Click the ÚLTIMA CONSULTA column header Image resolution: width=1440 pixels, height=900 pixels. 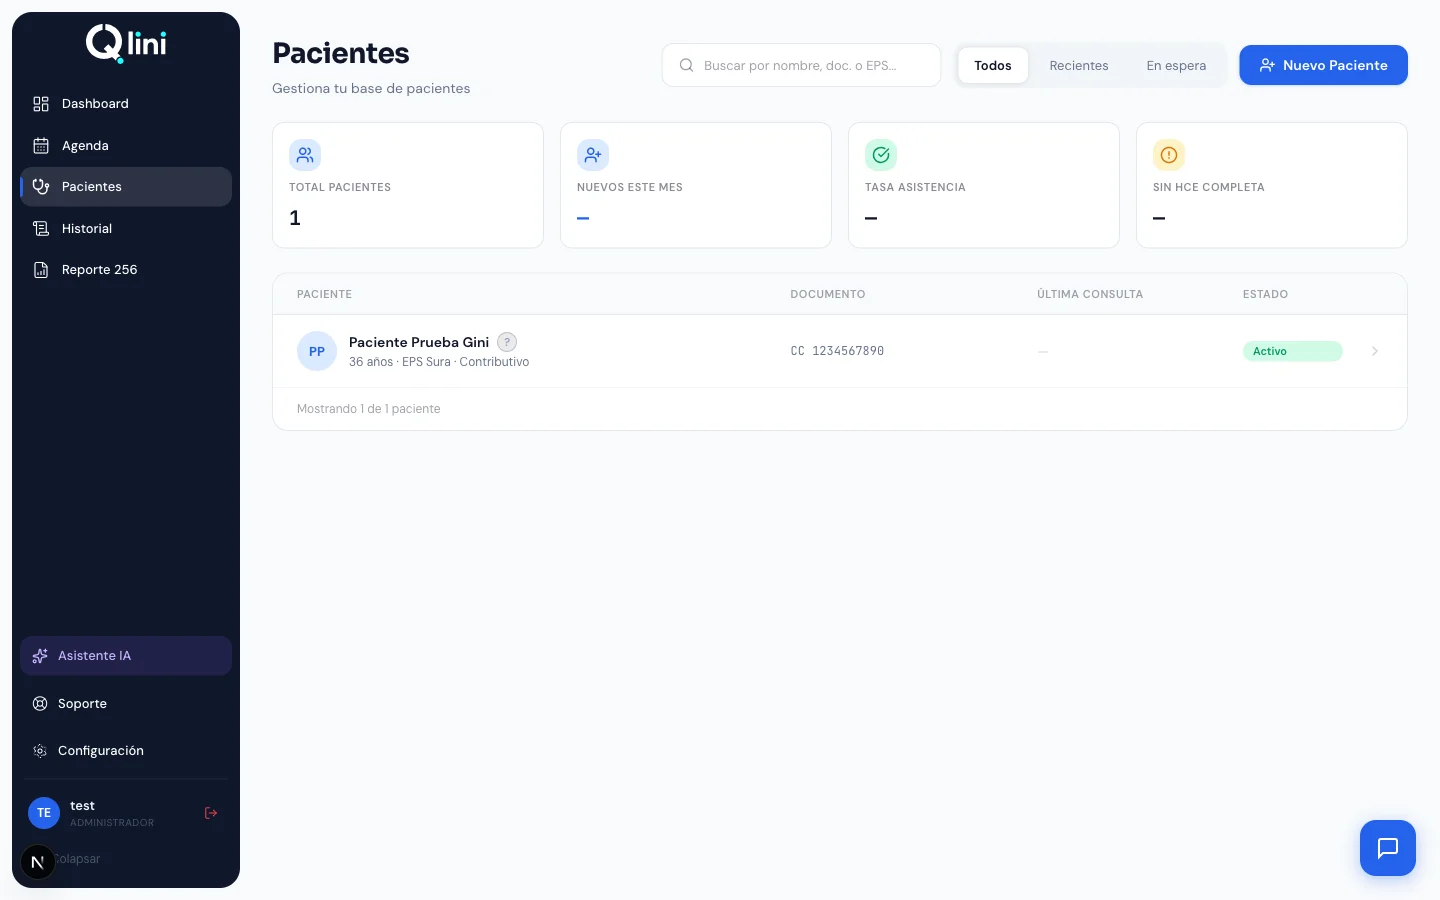(x=1090, y=294)
